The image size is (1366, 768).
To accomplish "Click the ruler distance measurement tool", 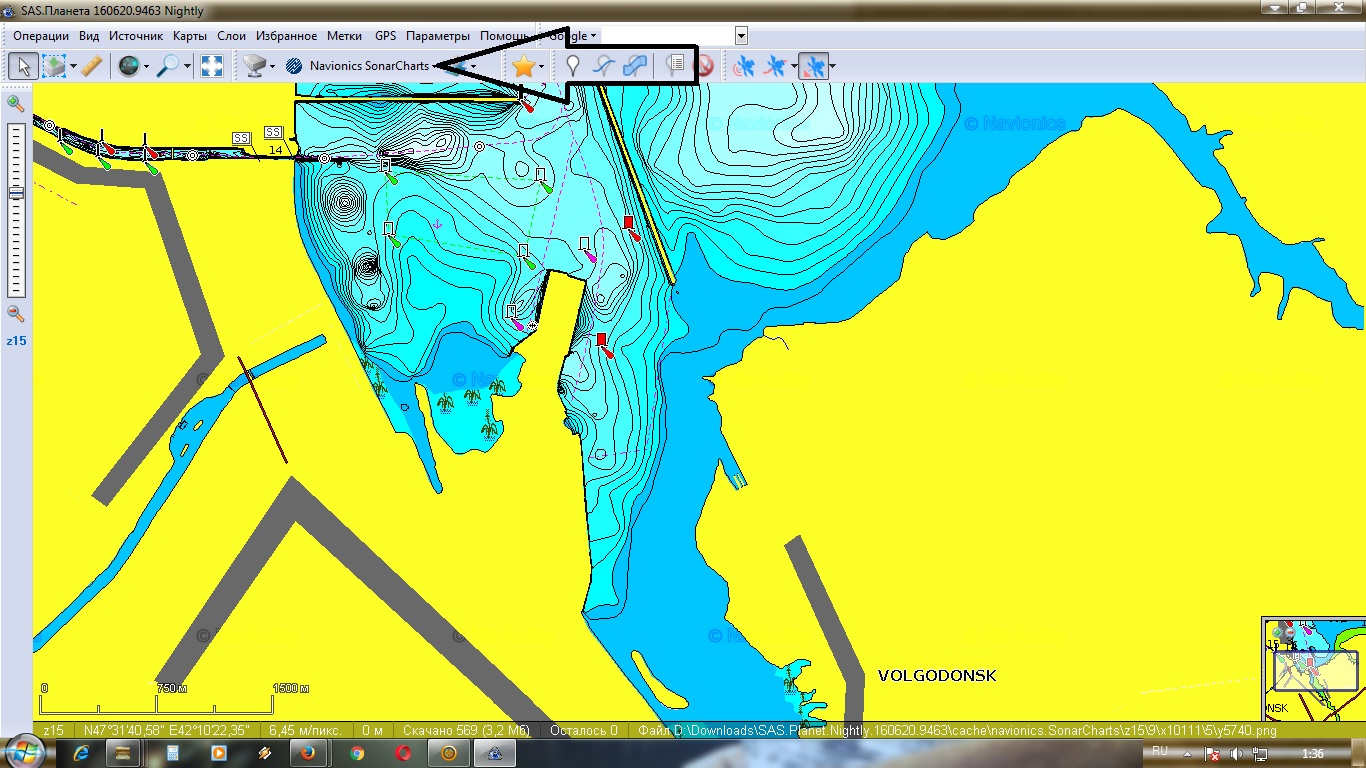I will 91,67.
